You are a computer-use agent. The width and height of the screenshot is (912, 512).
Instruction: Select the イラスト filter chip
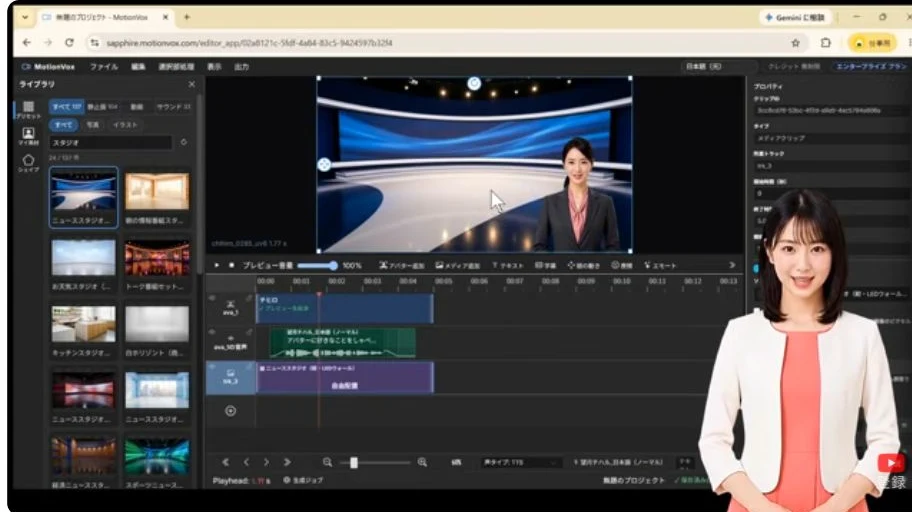125,125
